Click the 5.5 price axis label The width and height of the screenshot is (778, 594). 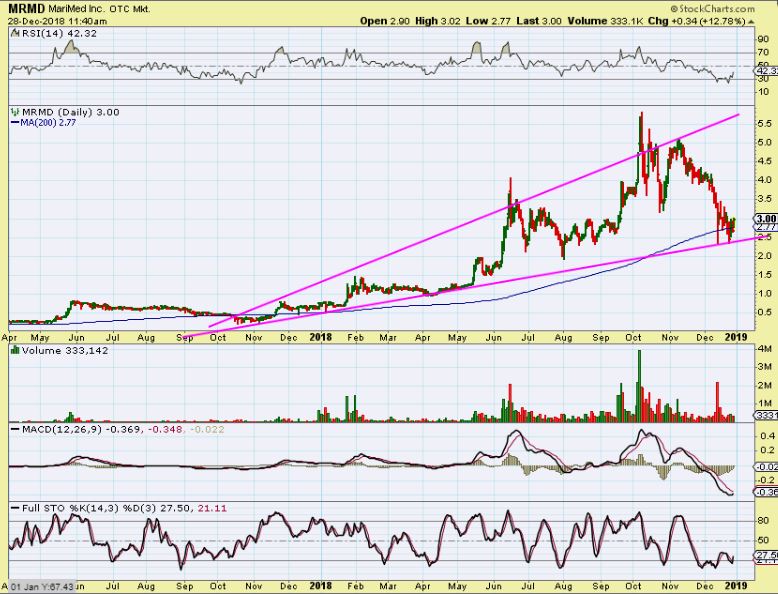click(765, 124)
